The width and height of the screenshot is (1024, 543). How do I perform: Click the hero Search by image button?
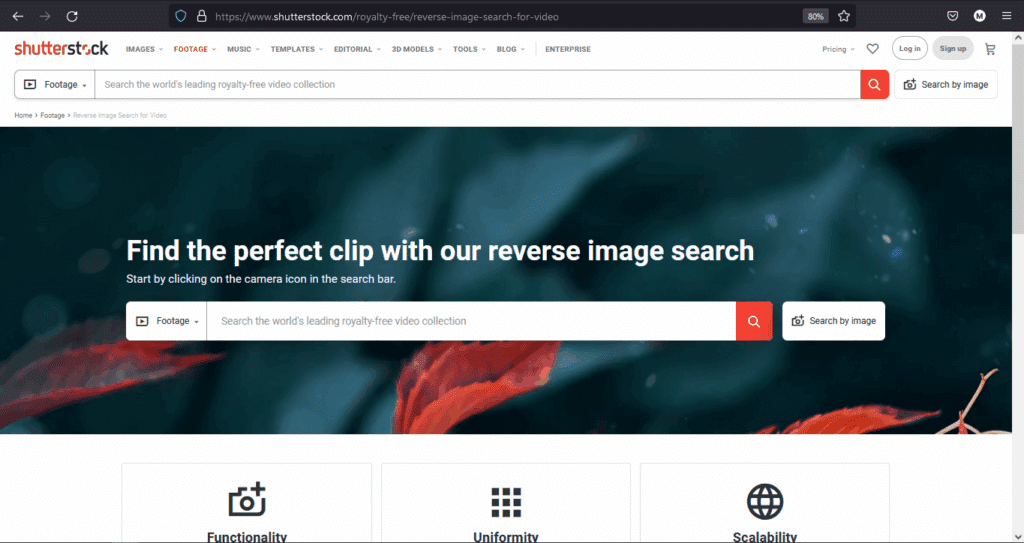click(833, 321)
